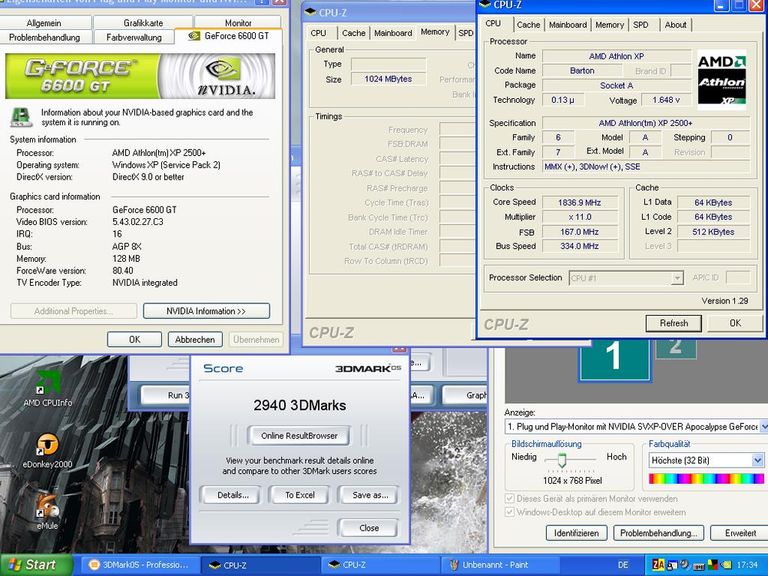Switch to Unbenannt - Paint taskbar item
This screenshot has width=768, height=576.
pyautogui.click(x=500, y=565)
